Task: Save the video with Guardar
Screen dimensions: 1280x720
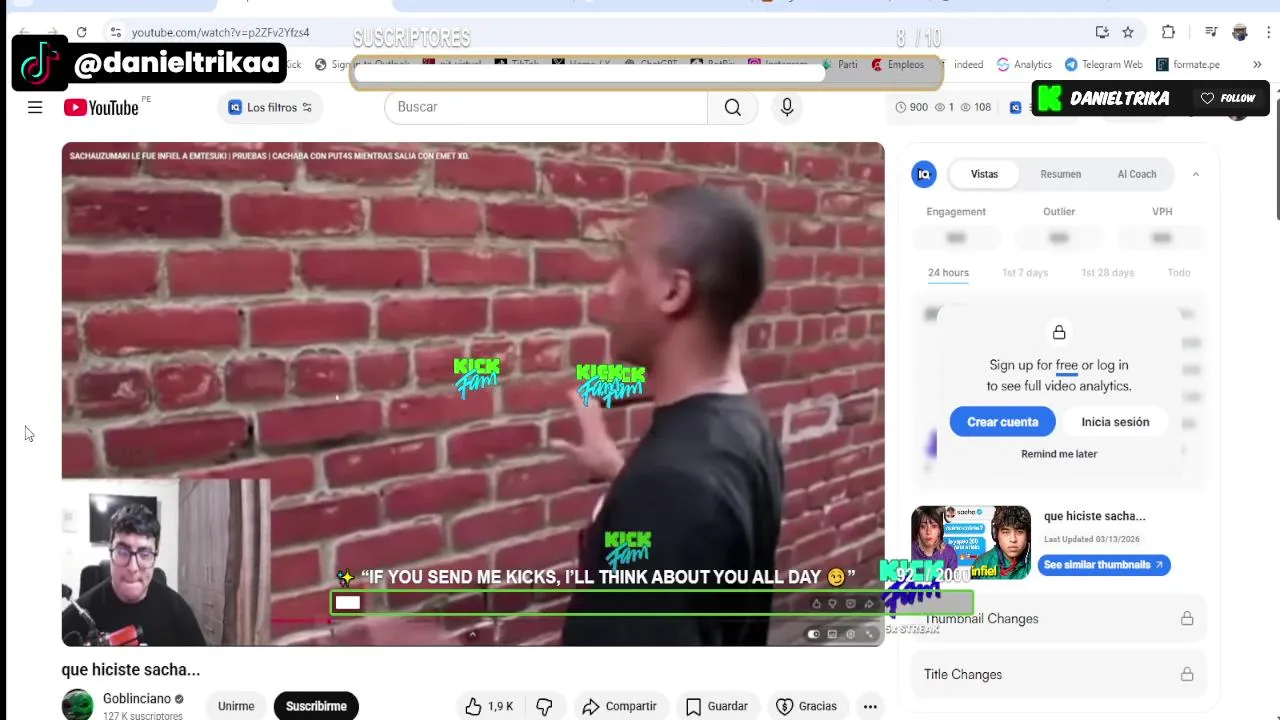Action: [716, 706]
